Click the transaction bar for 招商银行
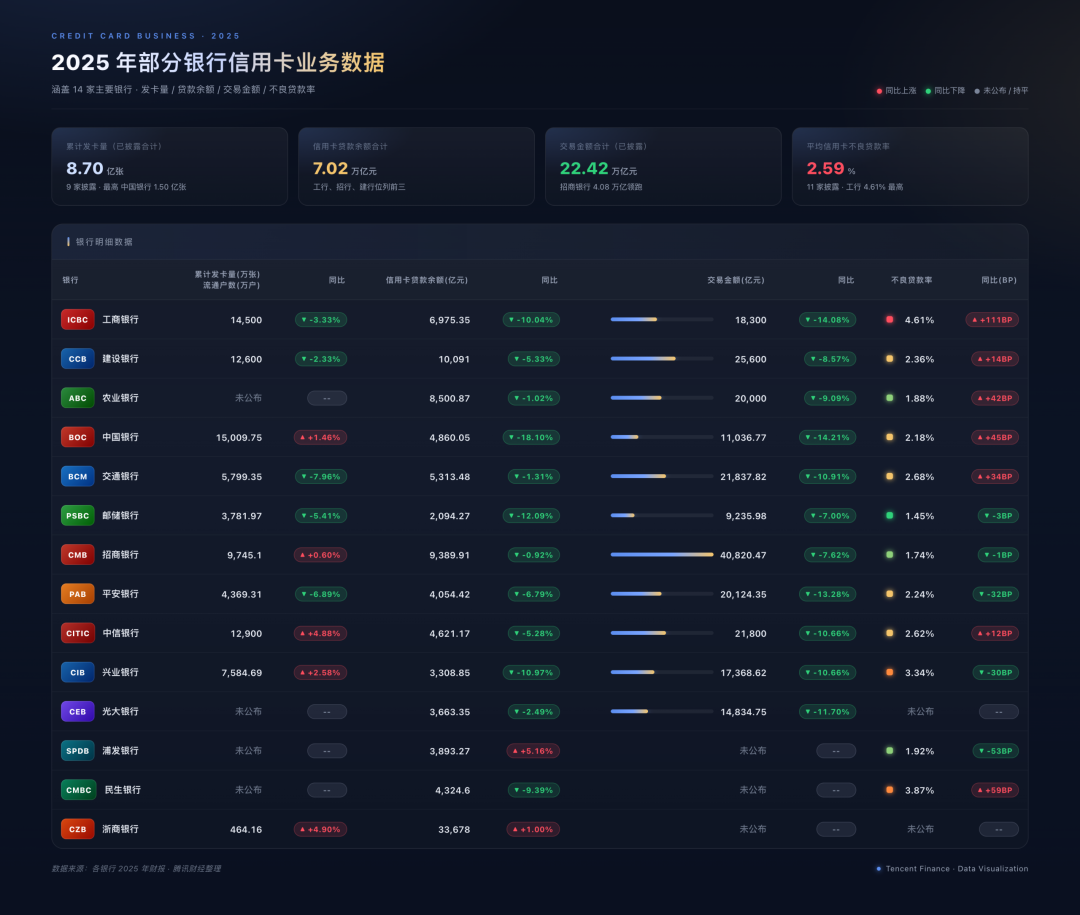The height and width of the screenshot is (915, 1080). pos(662,555)
